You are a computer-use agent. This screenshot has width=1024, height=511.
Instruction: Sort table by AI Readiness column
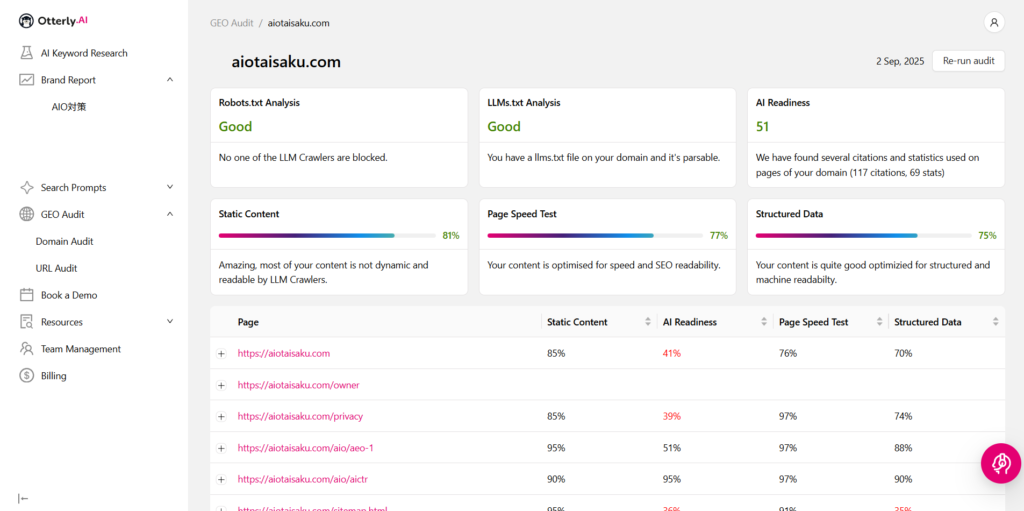pyautogui.click(x=765, y=322)
